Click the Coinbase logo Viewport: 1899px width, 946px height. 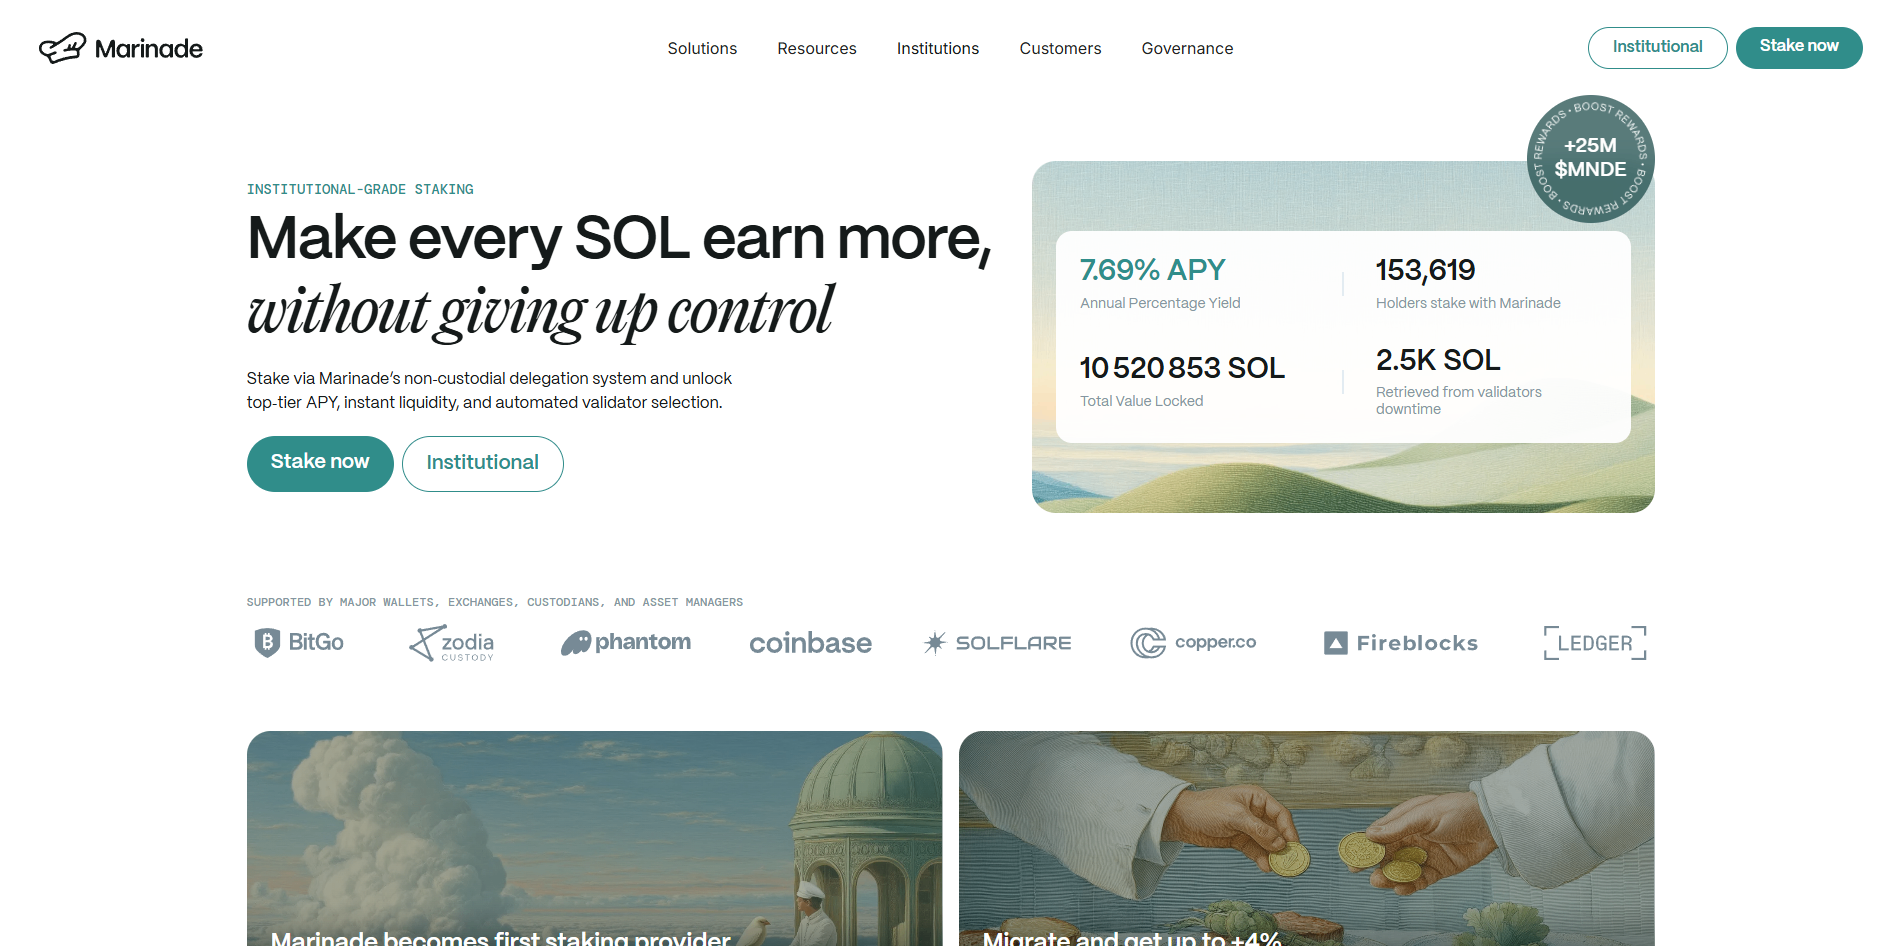pos(810,643)
